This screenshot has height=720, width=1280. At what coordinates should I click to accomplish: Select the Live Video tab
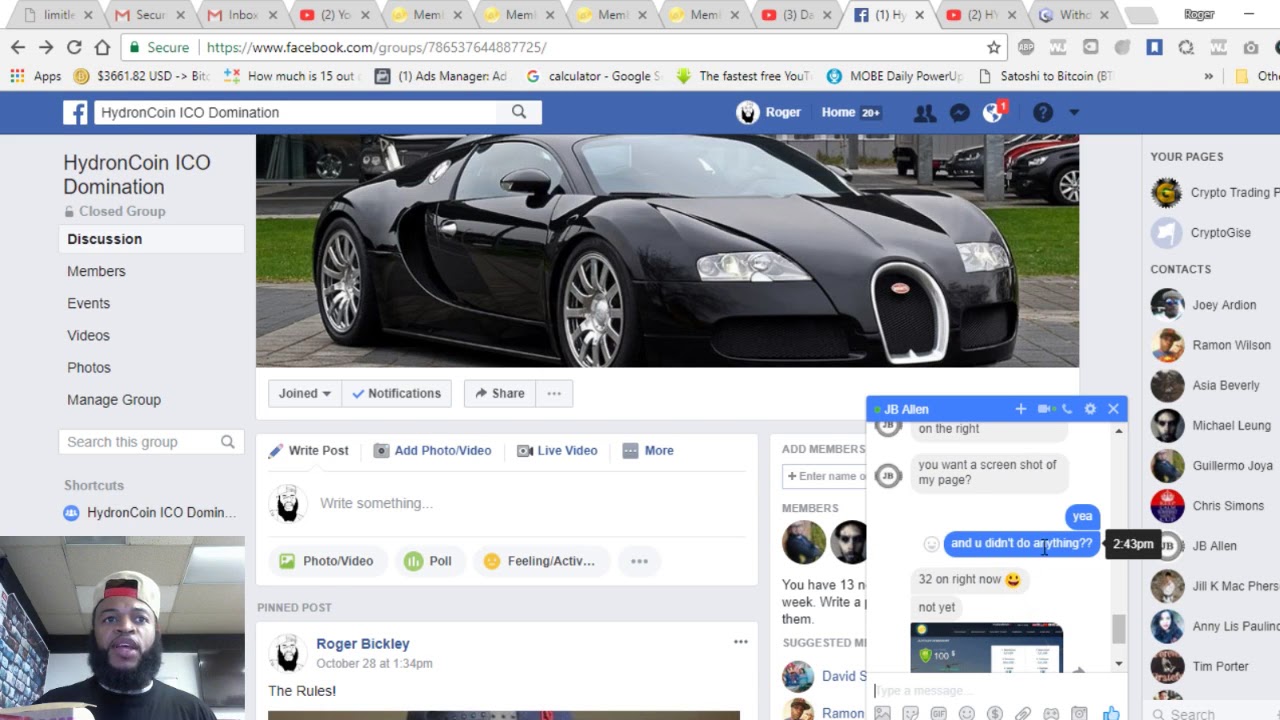(x=557, y=450)
